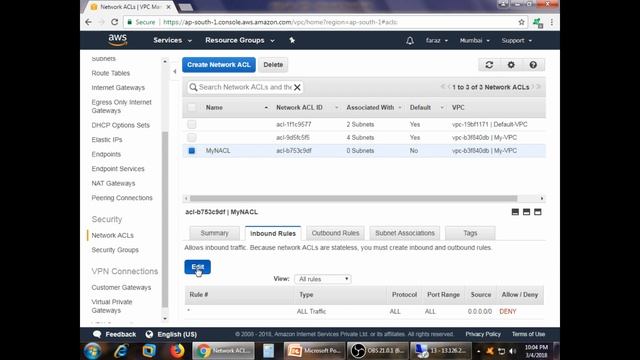The width and height of the screenshot is (640, 360).
Task: Open Subnet Associations tab
Action: point(404,233)
